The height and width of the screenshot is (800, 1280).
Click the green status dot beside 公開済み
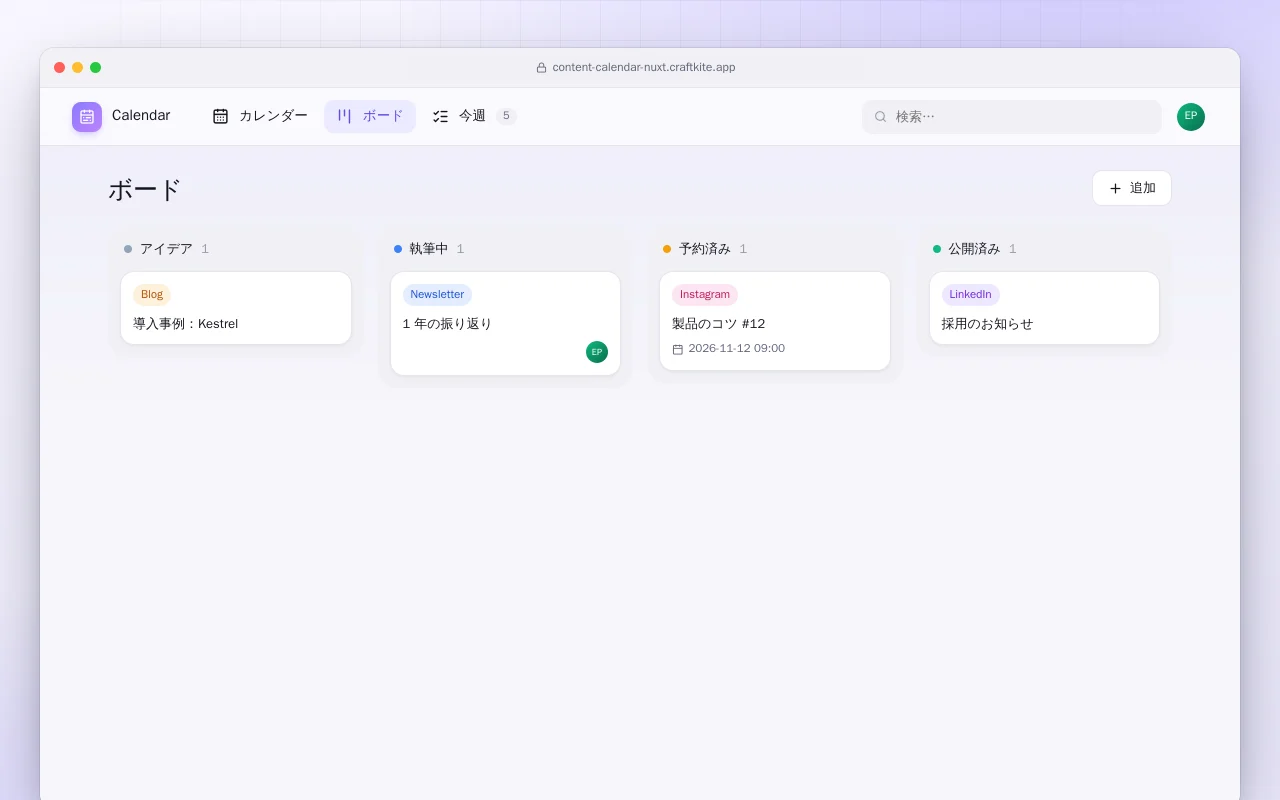(937, 249)
